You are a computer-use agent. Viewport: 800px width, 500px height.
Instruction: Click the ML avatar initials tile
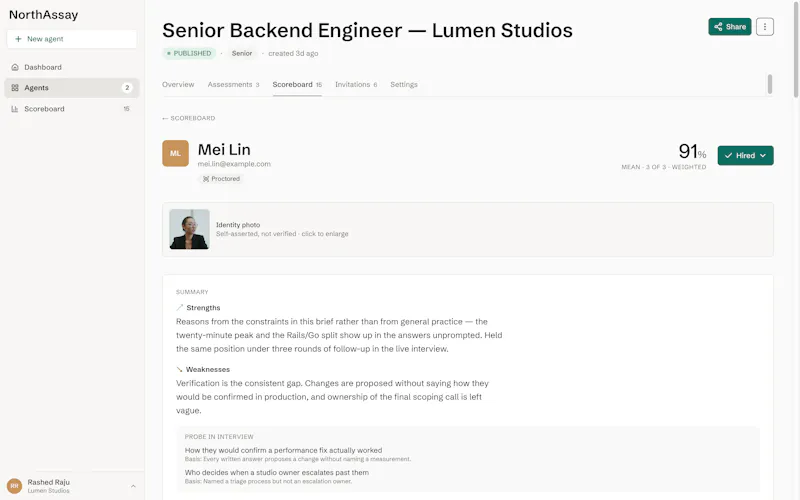point(176,153)
